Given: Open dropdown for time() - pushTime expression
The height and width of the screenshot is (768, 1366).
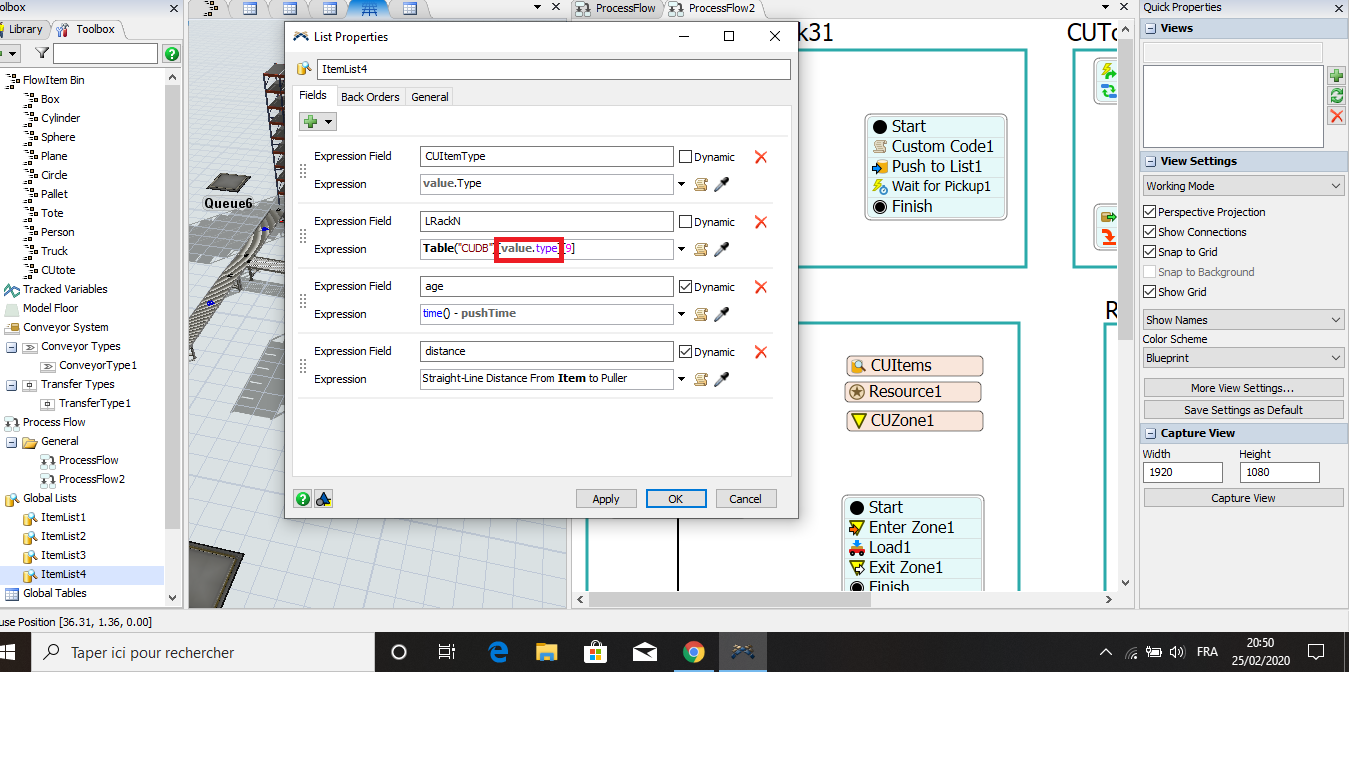Looking at the screenshot, I should click(682, 314).
